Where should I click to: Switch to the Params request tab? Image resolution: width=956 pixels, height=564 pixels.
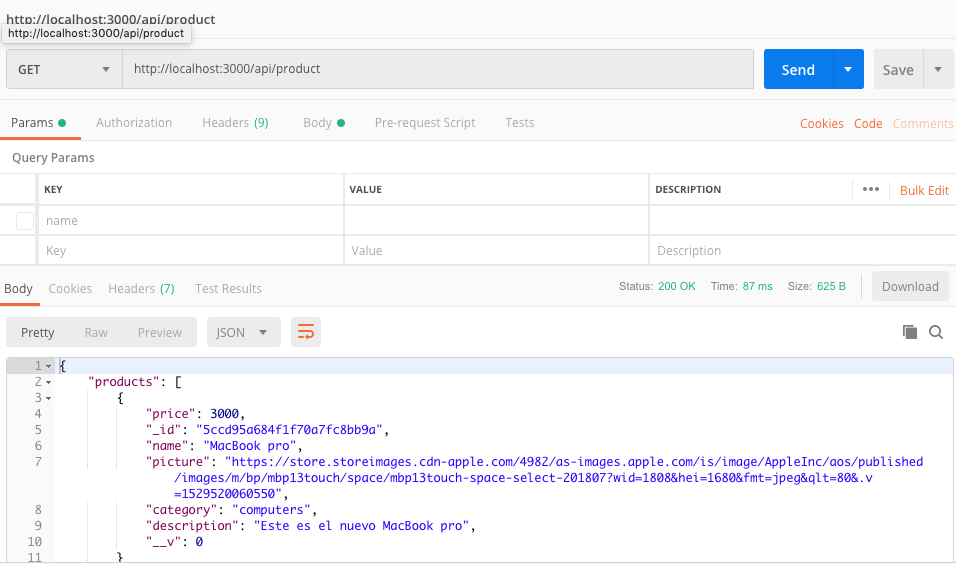click(38, 123)
